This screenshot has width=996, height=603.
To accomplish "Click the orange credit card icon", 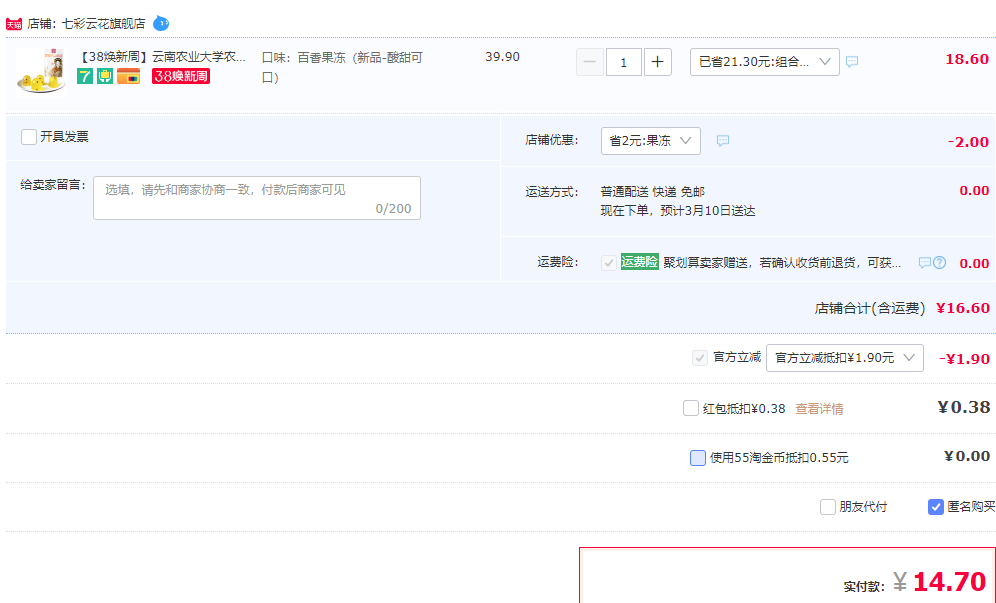I will [x=128, y=76].
